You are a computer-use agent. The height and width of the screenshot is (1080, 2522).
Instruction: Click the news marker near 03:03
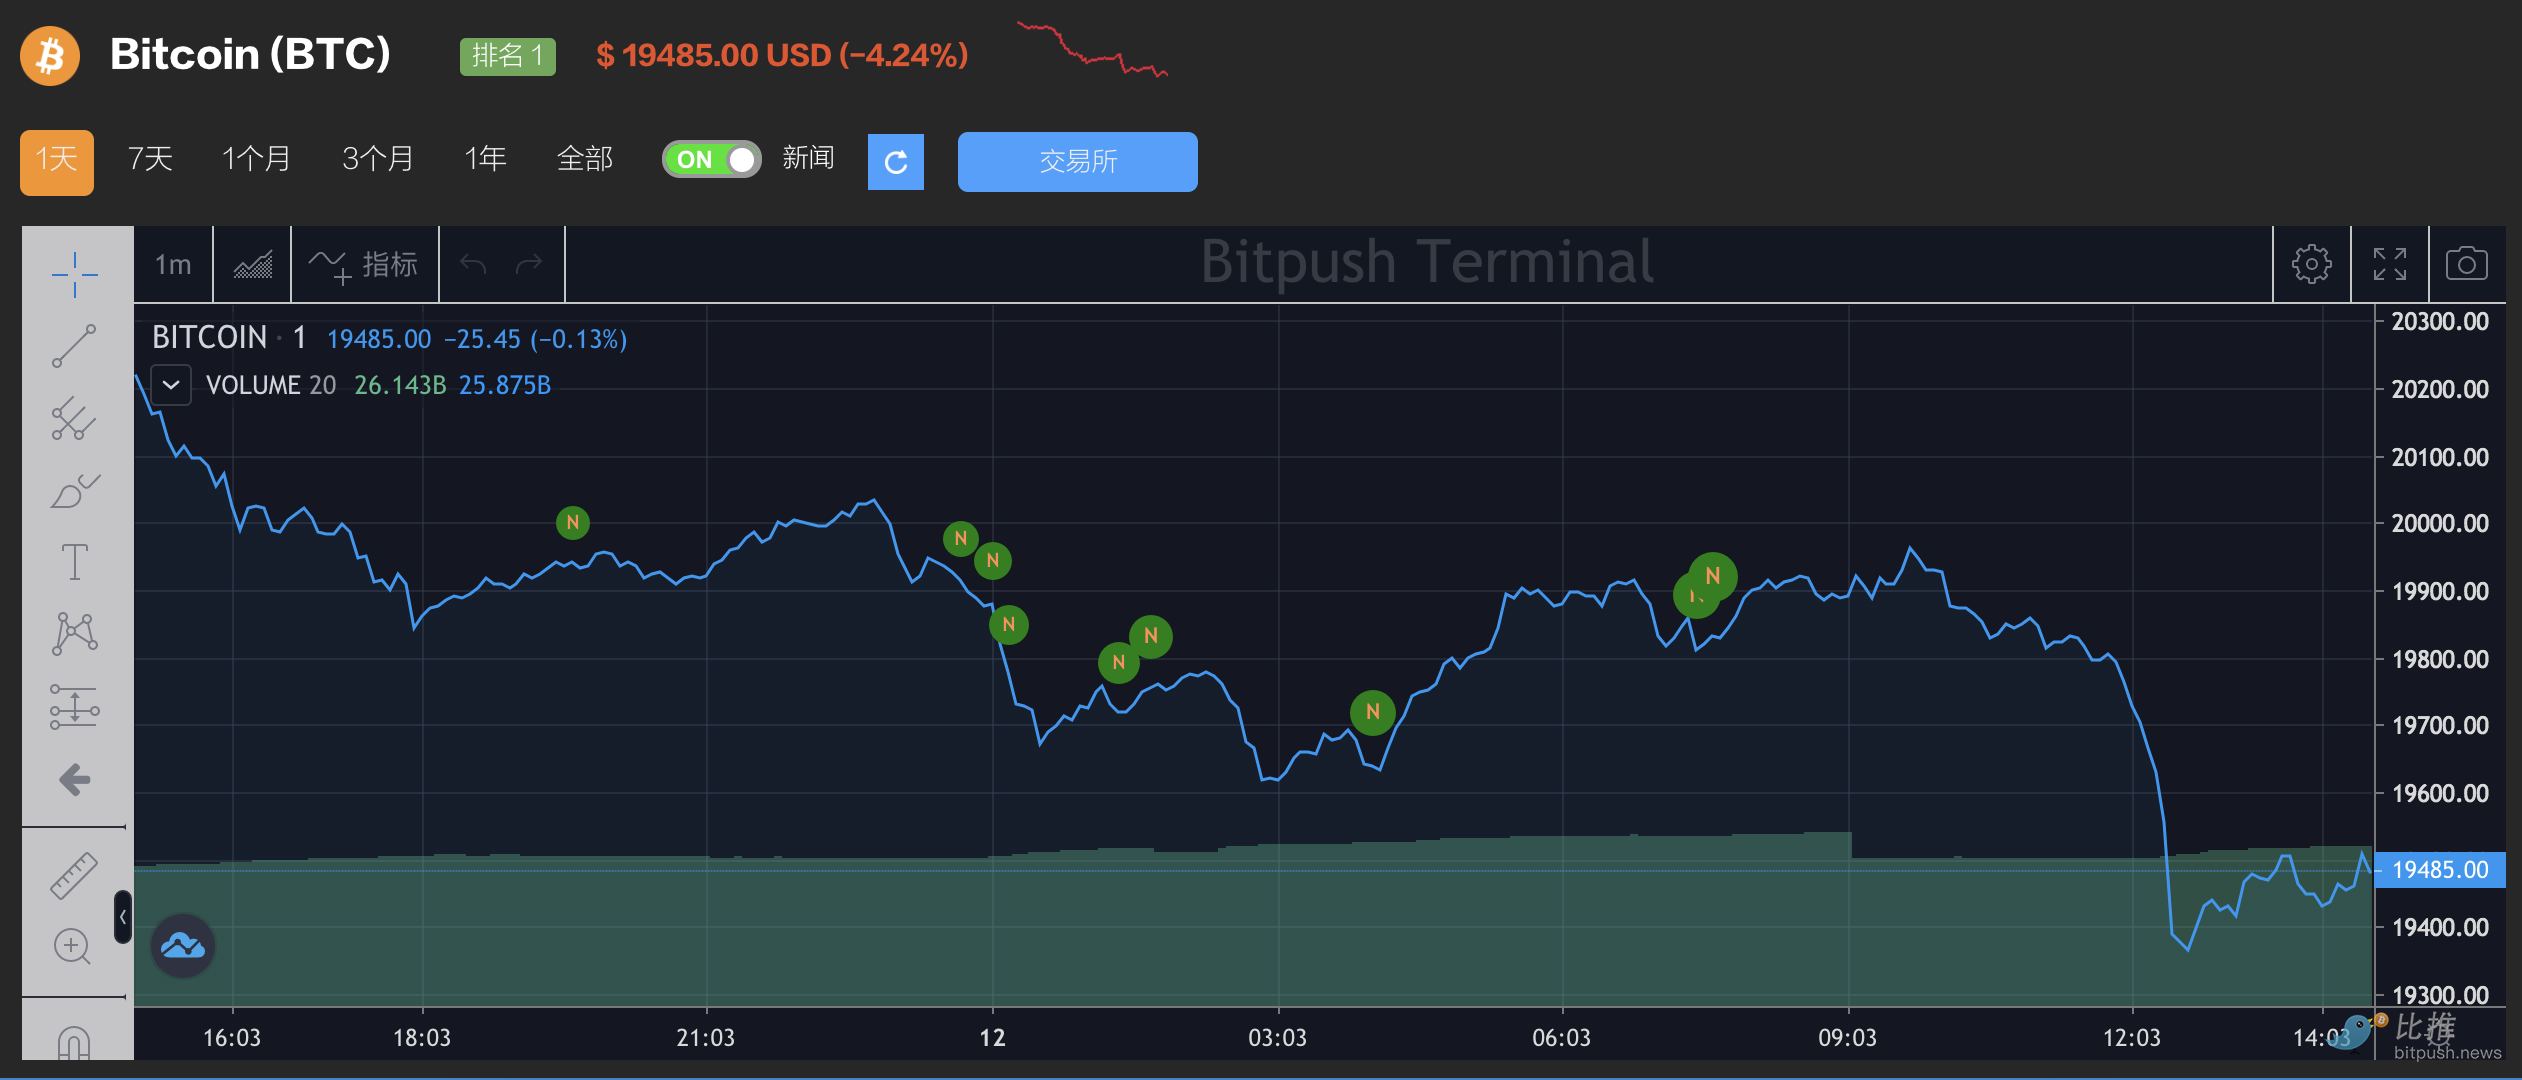pos(1372,712)
